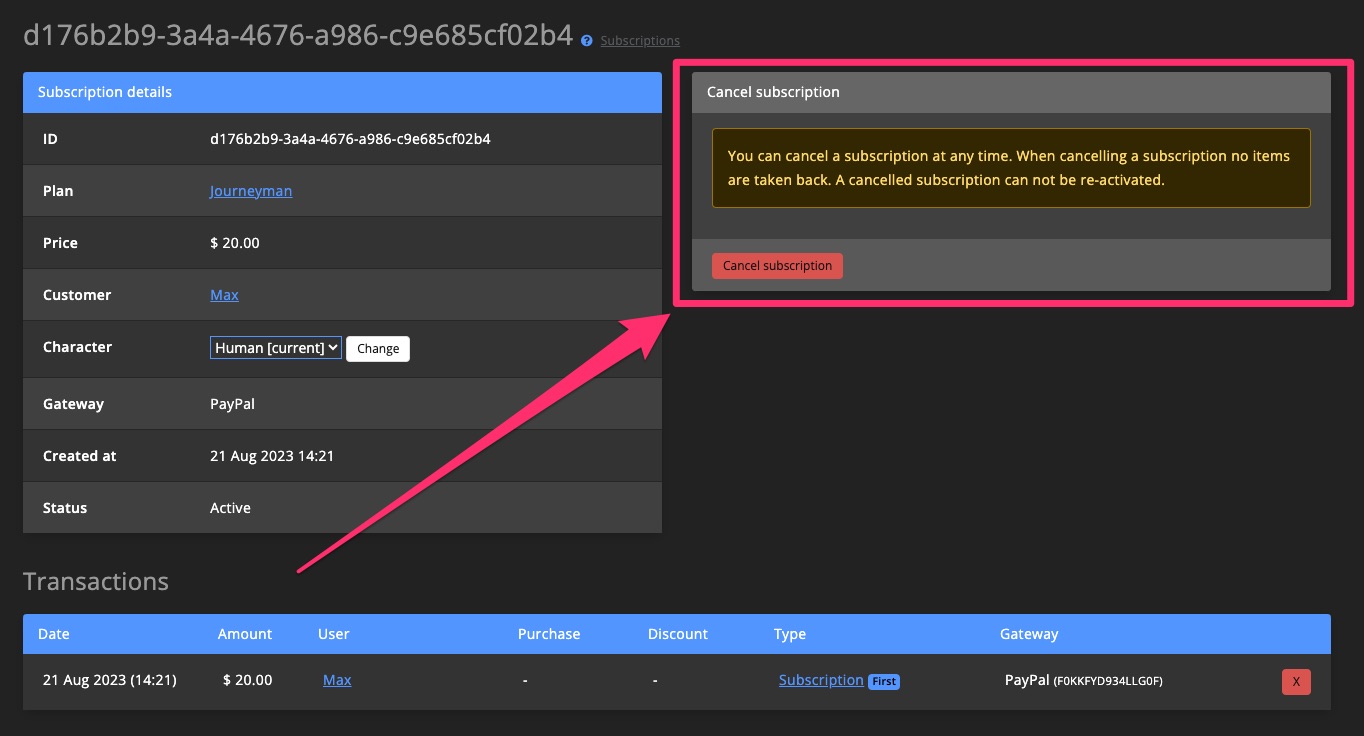
Task: Select the Amount column header
Action: click(x=245, y=633)
